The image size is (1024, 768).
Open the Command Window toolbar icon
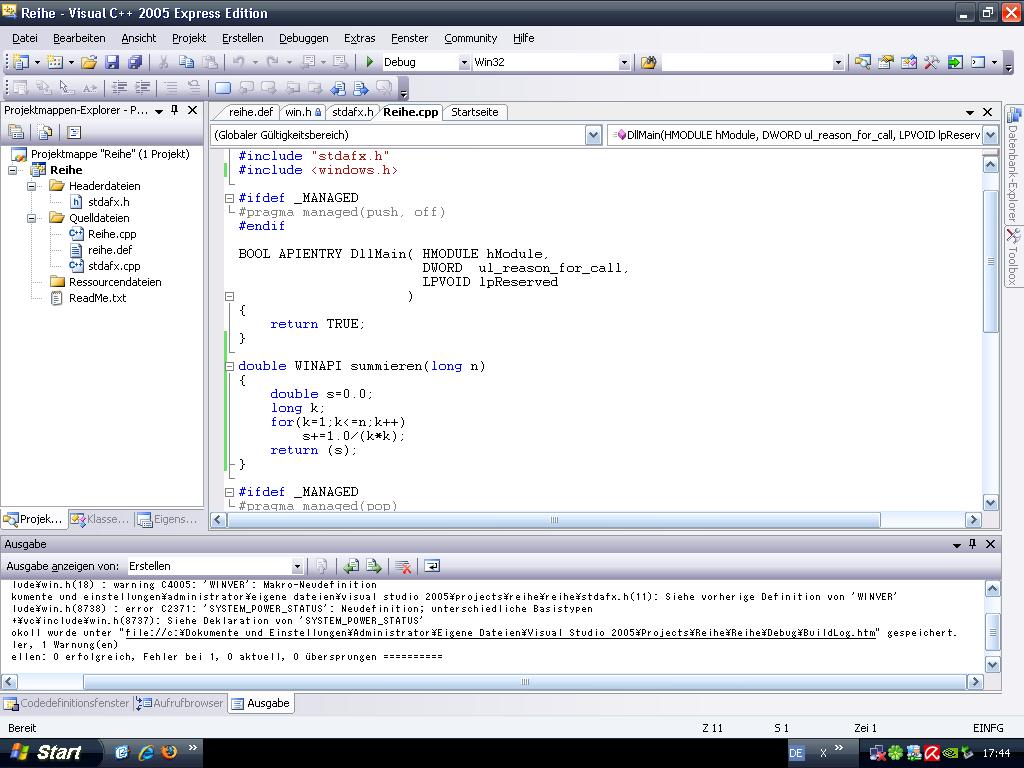(978, 62)
